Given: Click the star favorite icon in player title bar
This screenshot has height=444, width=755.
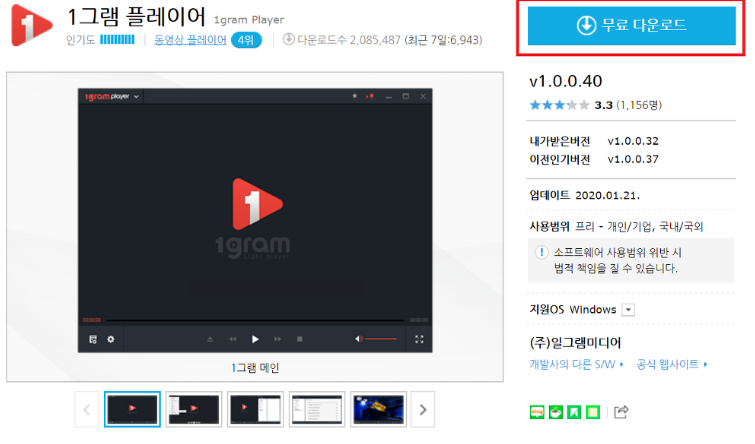Looking at the screenshot, I should pos(354,96).
